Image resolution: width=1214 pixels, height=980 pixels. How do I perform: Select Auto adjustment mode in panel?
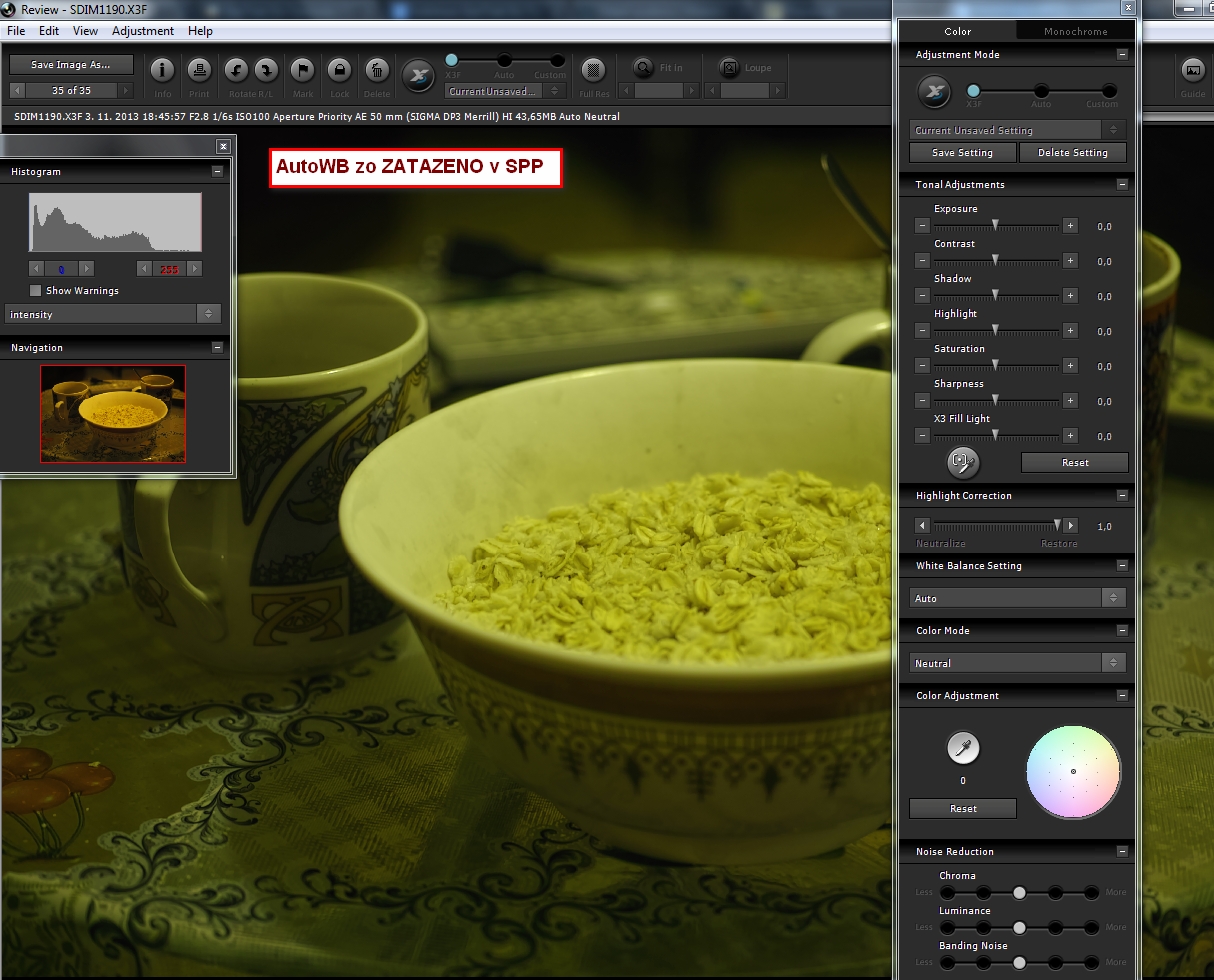point(1041,91)
